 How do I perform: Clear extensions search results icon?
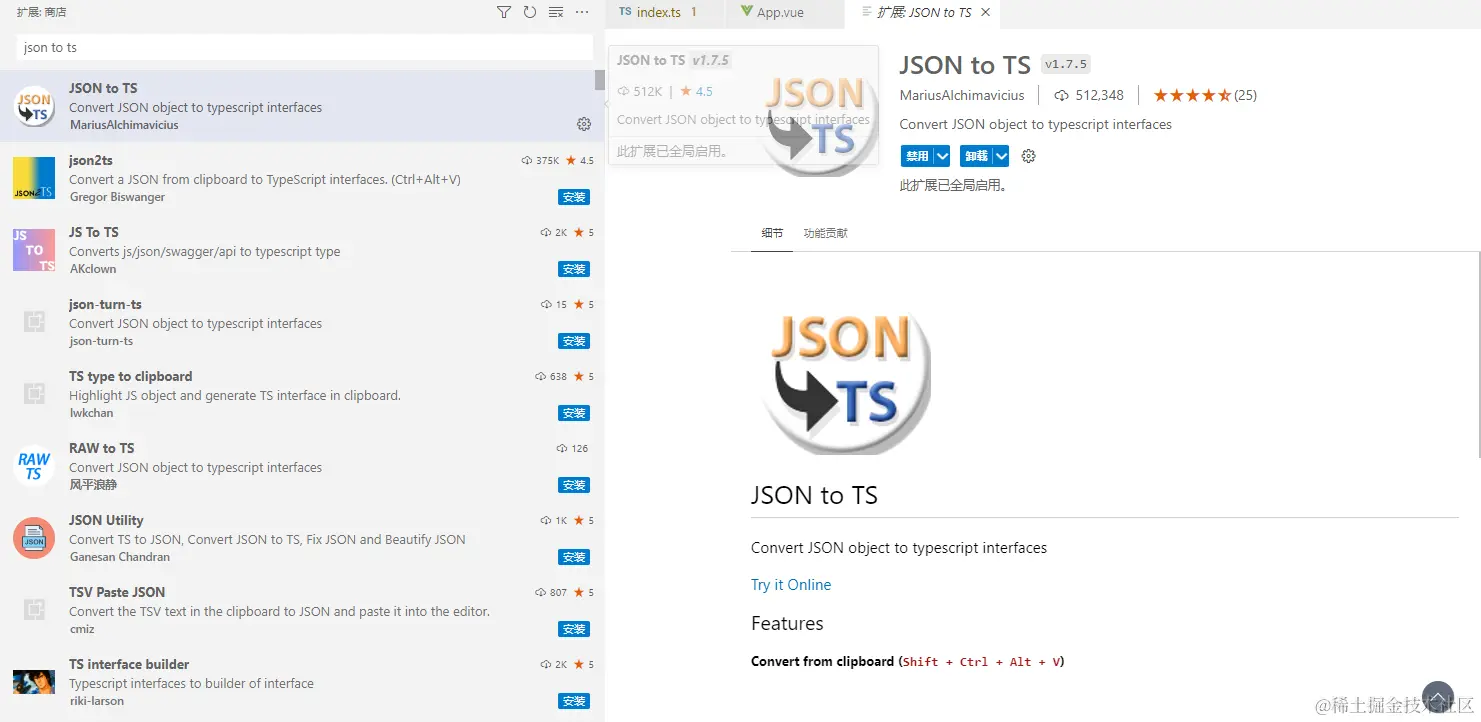tap(556, 13)
